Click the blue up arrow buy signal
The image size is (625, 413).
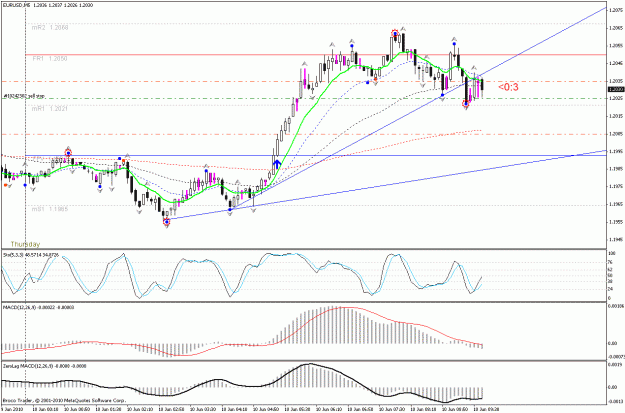coord(277,163)
